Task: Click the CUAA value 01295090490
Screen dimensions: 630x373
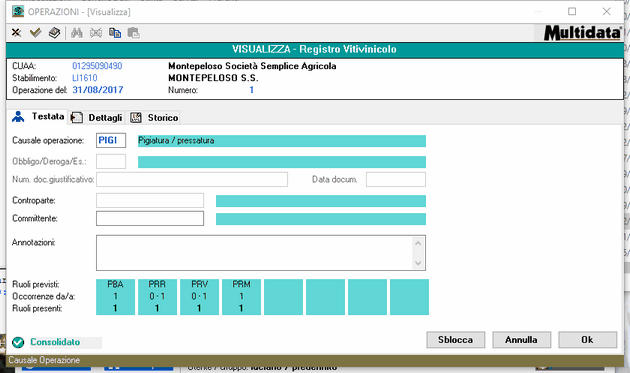Action: [x=97, y=66]
